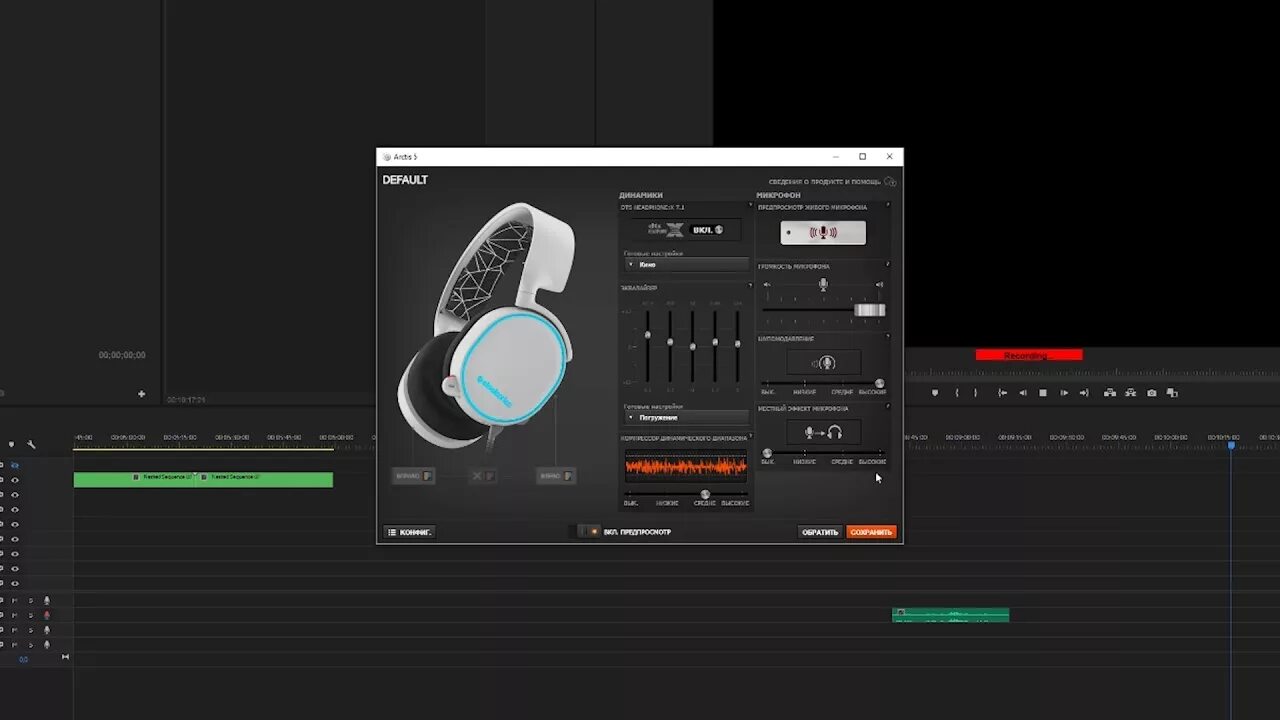
Task: Click the КОНФИГ. button
Action: (409, 532)
